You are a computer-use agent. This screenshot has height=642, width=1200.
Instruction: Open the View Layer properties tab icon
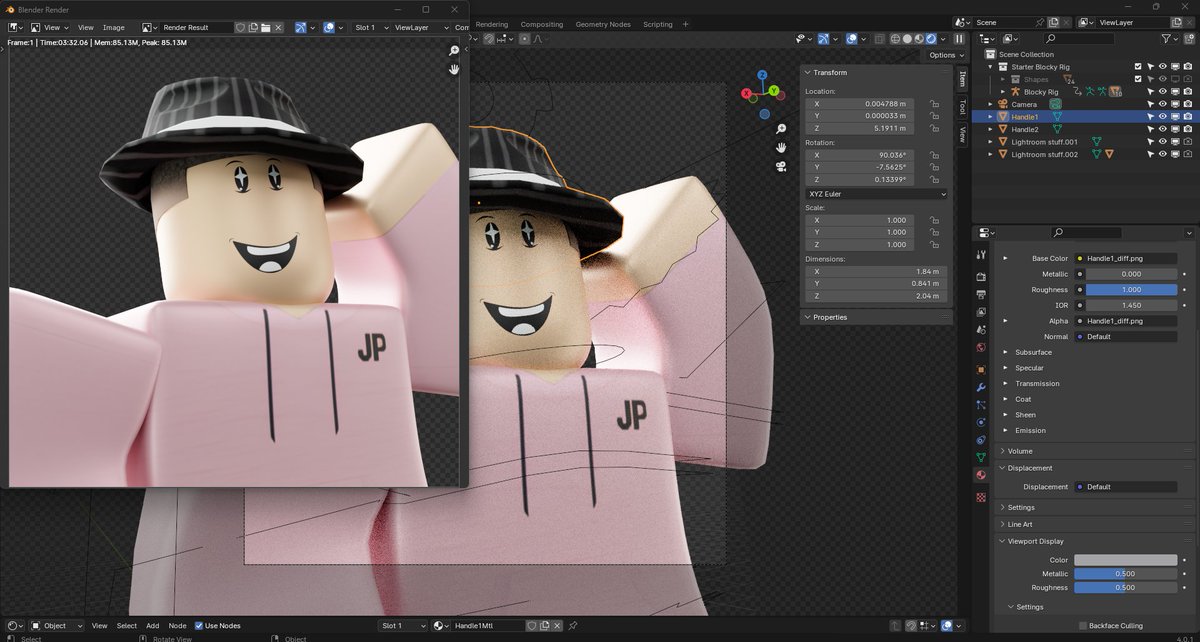[981, 312]
